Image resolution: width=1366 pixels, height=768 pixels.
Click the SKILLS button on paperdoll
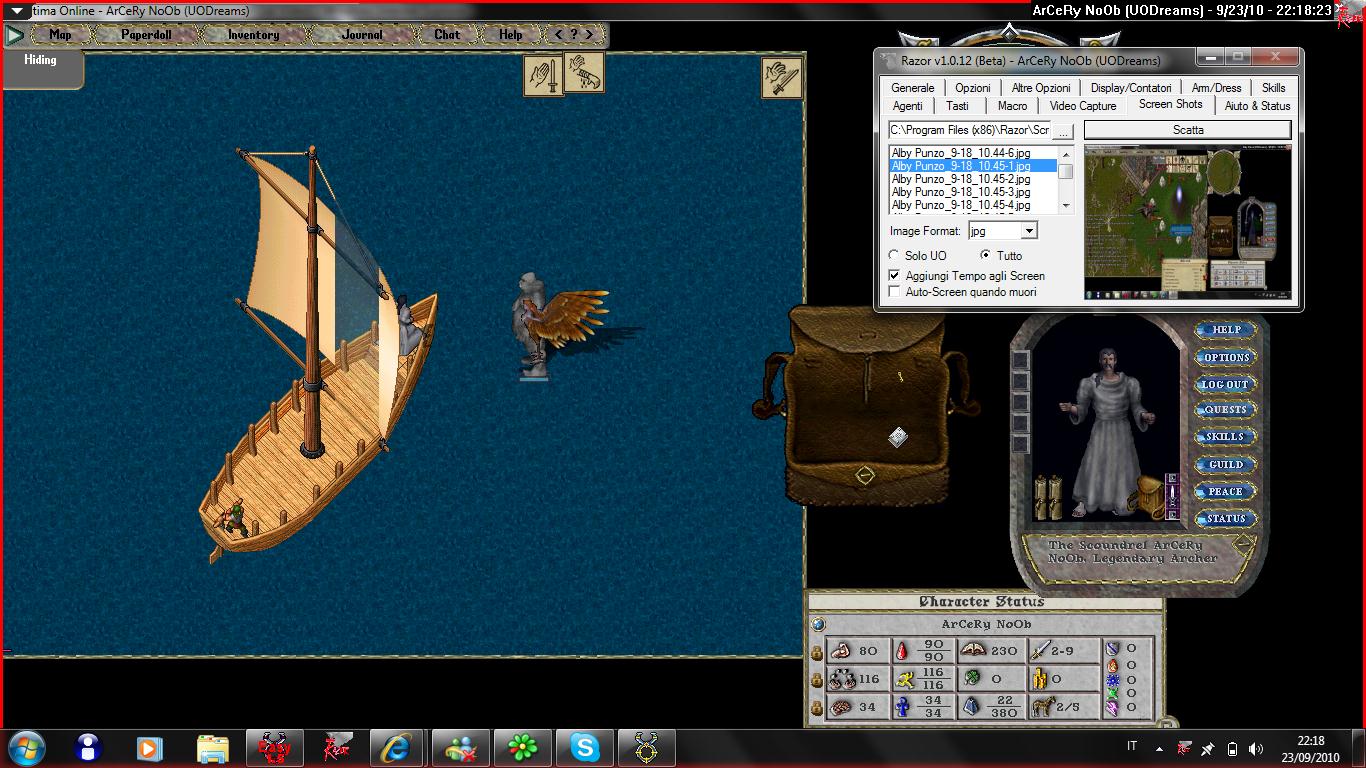pos(1226,437)
